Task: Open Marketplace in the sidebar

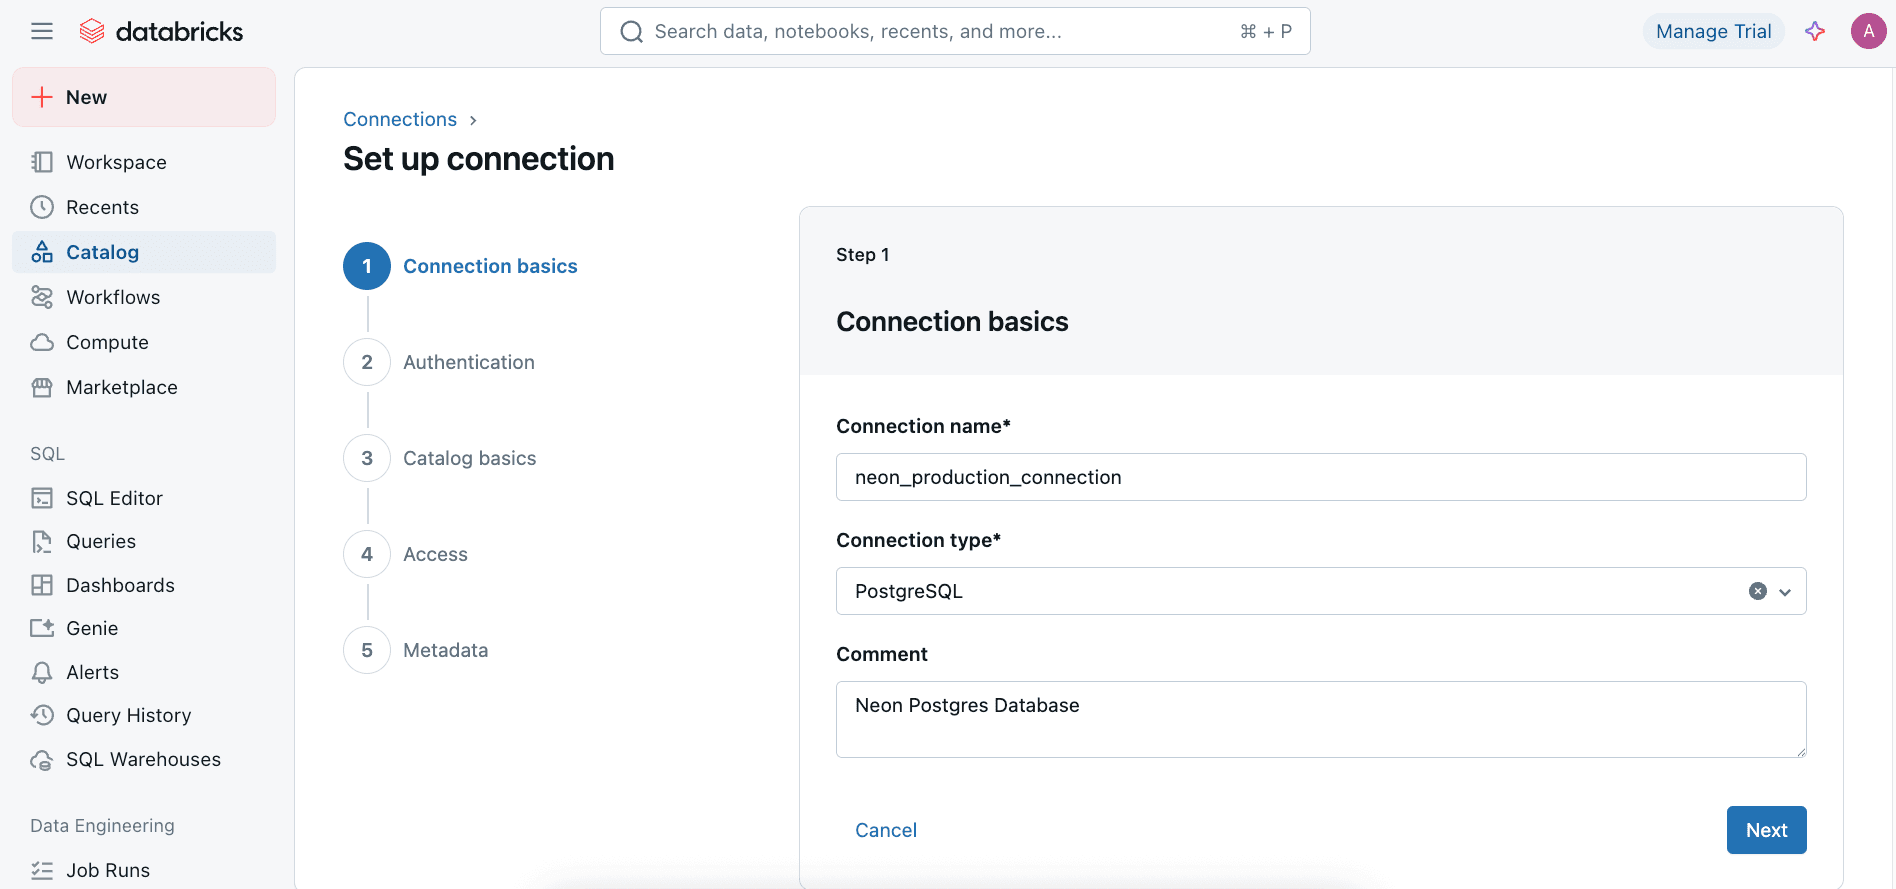Action: [x=144, y=387]
